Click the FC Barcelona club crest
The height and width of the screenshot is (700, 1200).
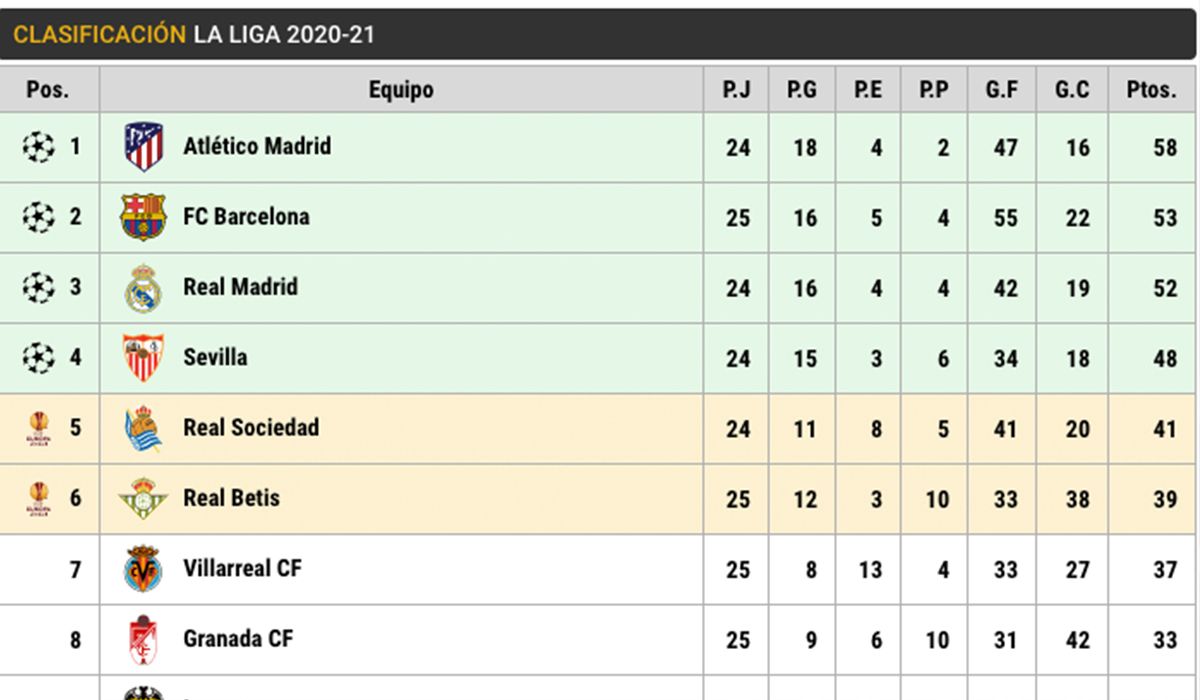pyautogui.click(x=143, y=217)
